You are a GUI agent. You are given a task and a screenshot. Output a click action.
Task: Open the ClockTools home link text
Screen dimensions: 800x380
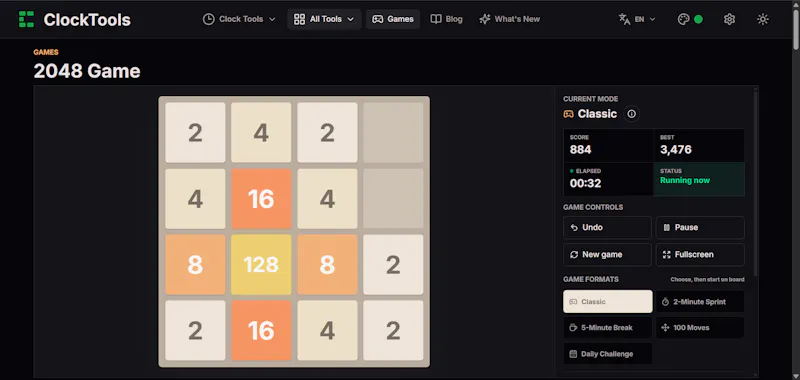pyautogui.click(x=87, y=19)
